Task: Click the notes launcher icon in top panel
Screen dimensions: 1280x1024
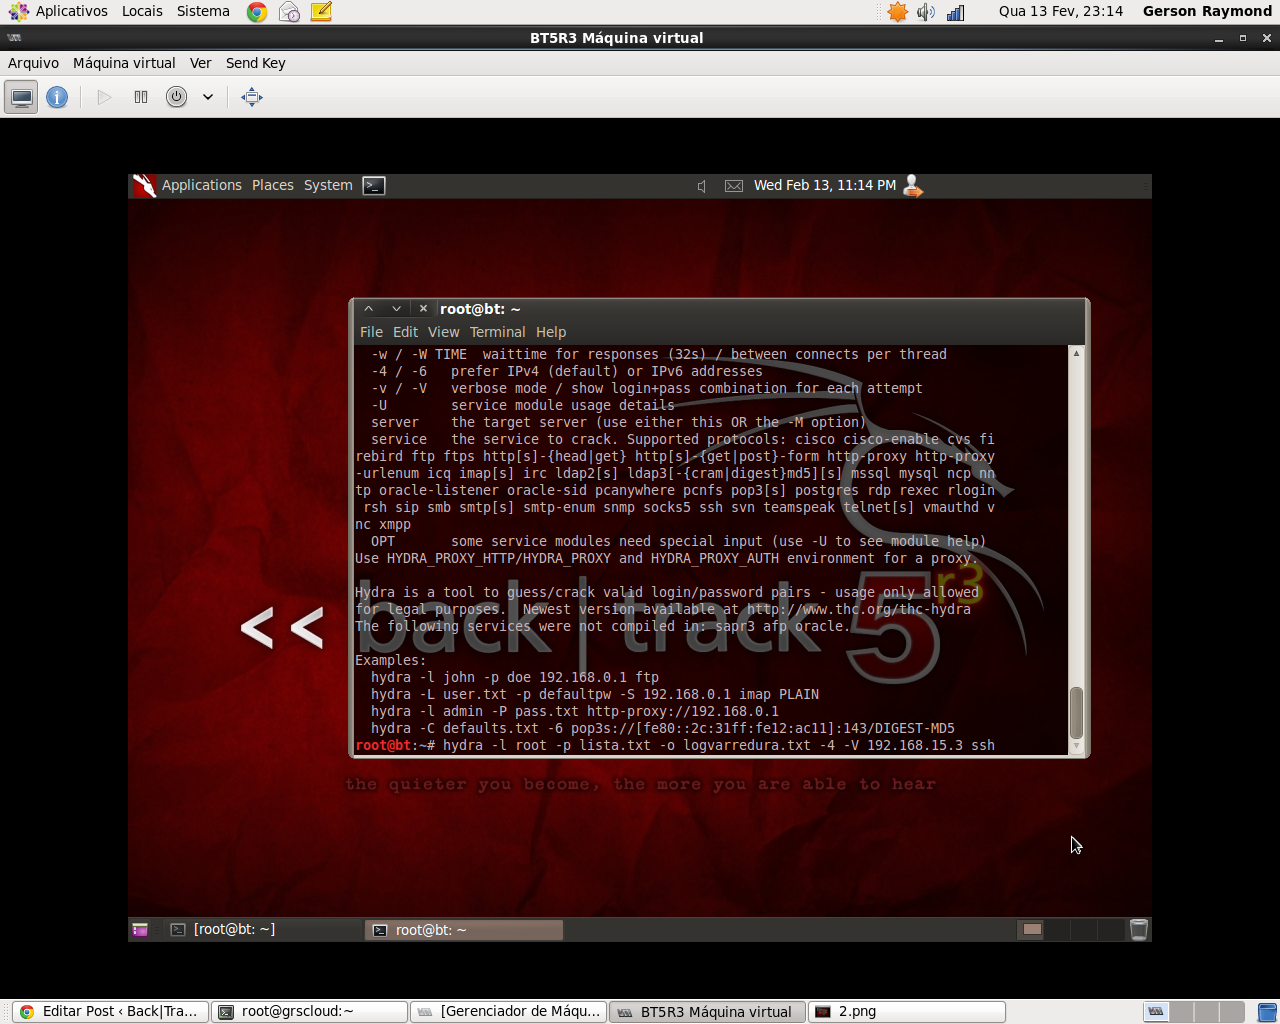Action: 321,12
